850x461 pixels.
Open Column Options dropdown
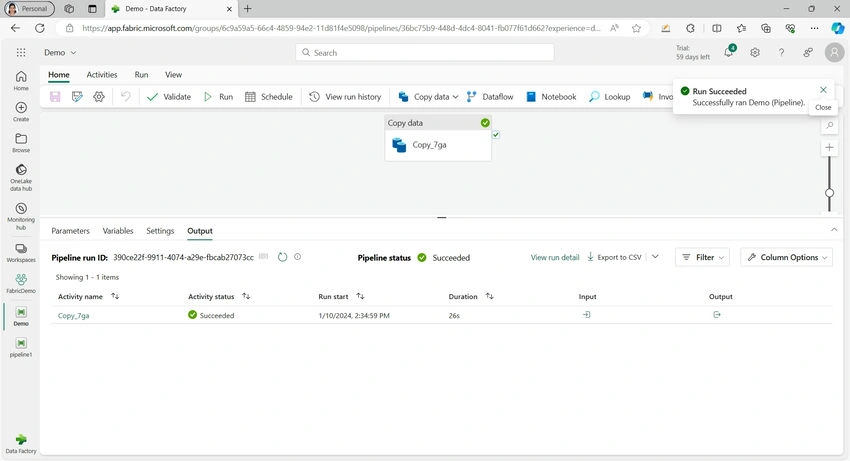coord(787,257)
